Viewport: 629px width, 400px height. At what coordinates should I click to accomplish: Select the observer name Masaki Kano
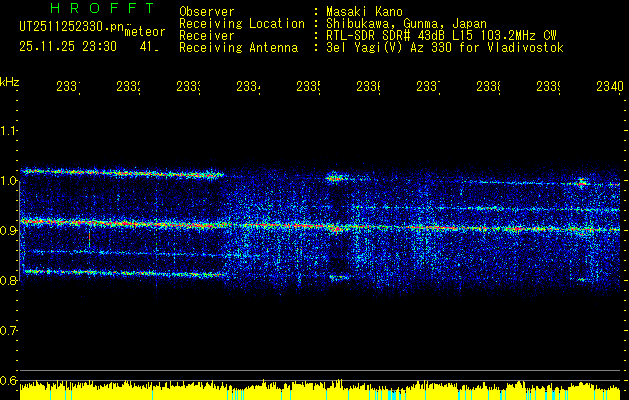click(x=364, y=12)
